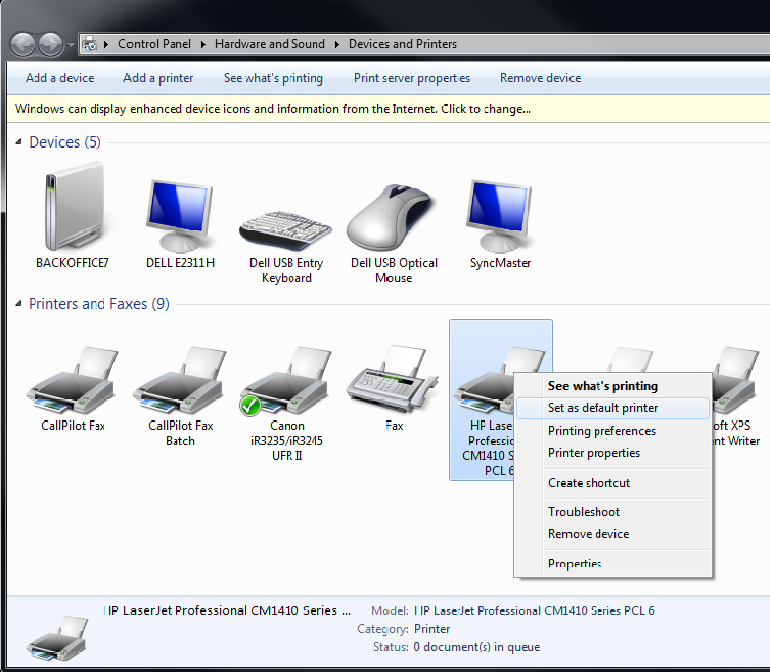
Task: Select the CallPilot Fax Batch printer icon
Action: pos(180,380)
